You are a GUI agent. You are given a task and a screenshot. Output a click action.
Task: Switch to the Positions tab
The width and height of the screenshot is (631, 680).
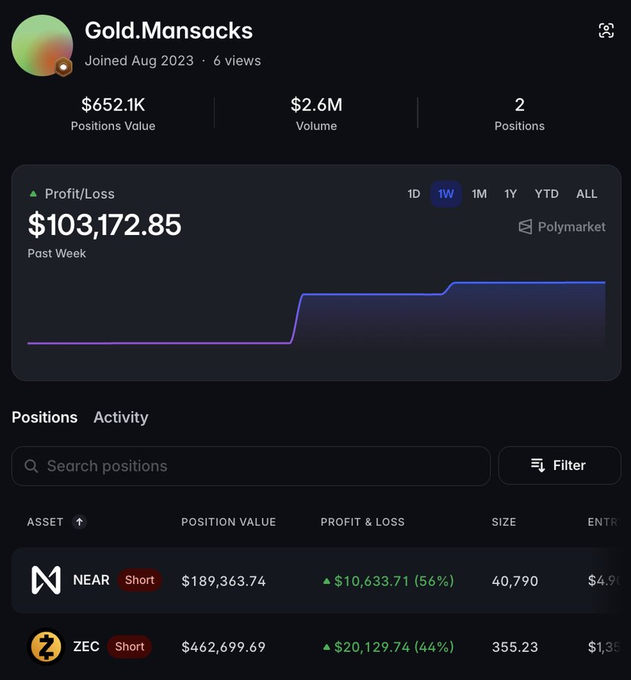[x=45, y=417]
